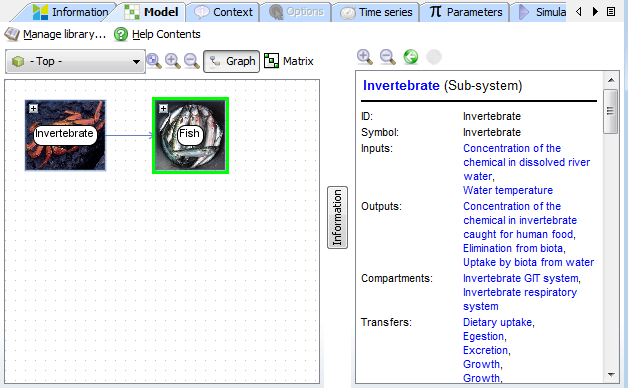628x388 pixels.
Task: Zoom in on the graph
Action: 173,61
